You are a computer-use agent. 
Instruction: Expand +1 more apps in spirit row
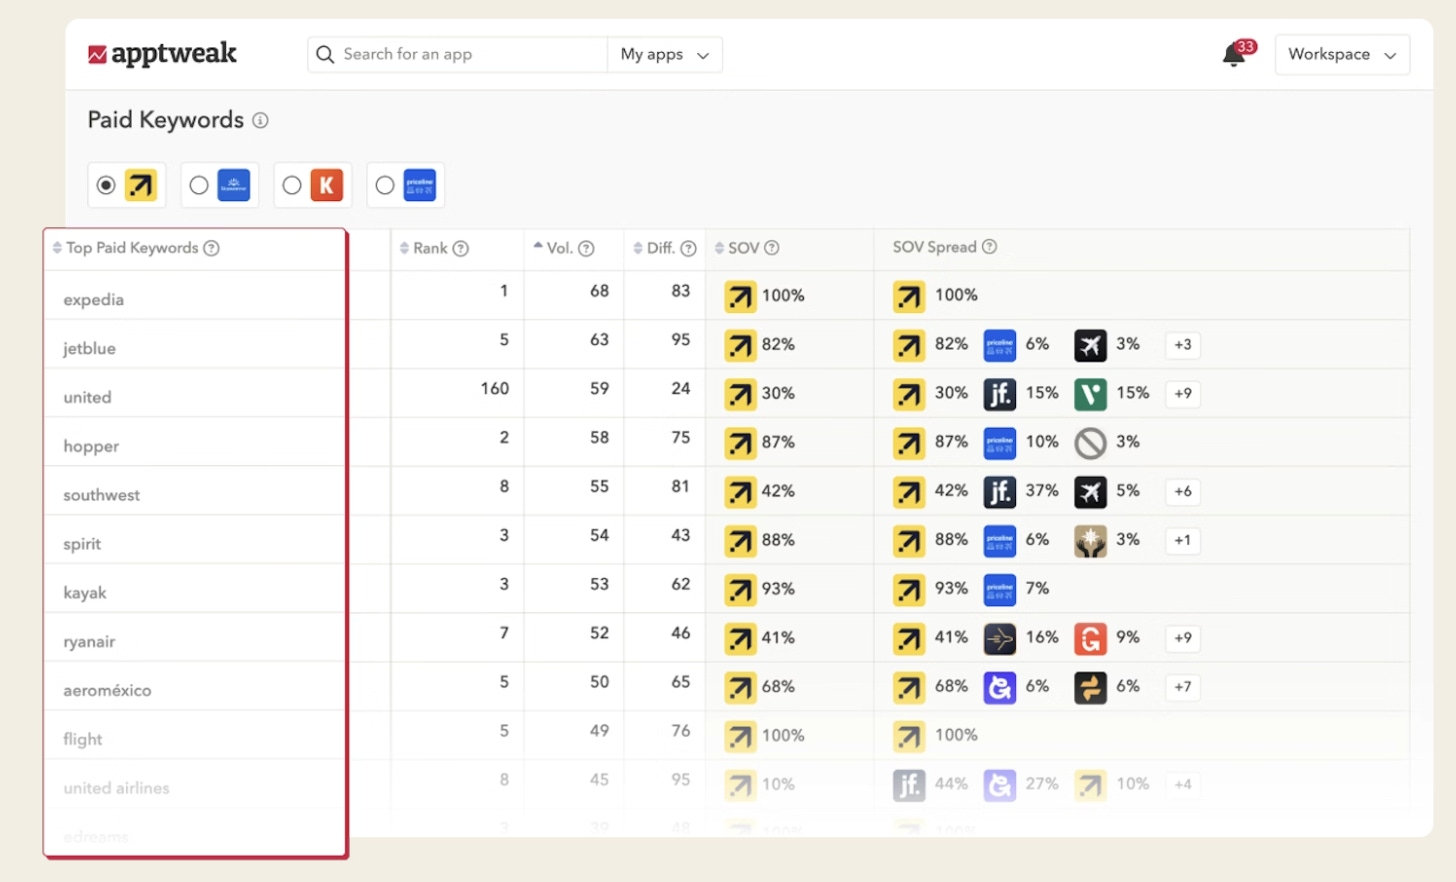pyautogui.click(x=1183, y=541)
